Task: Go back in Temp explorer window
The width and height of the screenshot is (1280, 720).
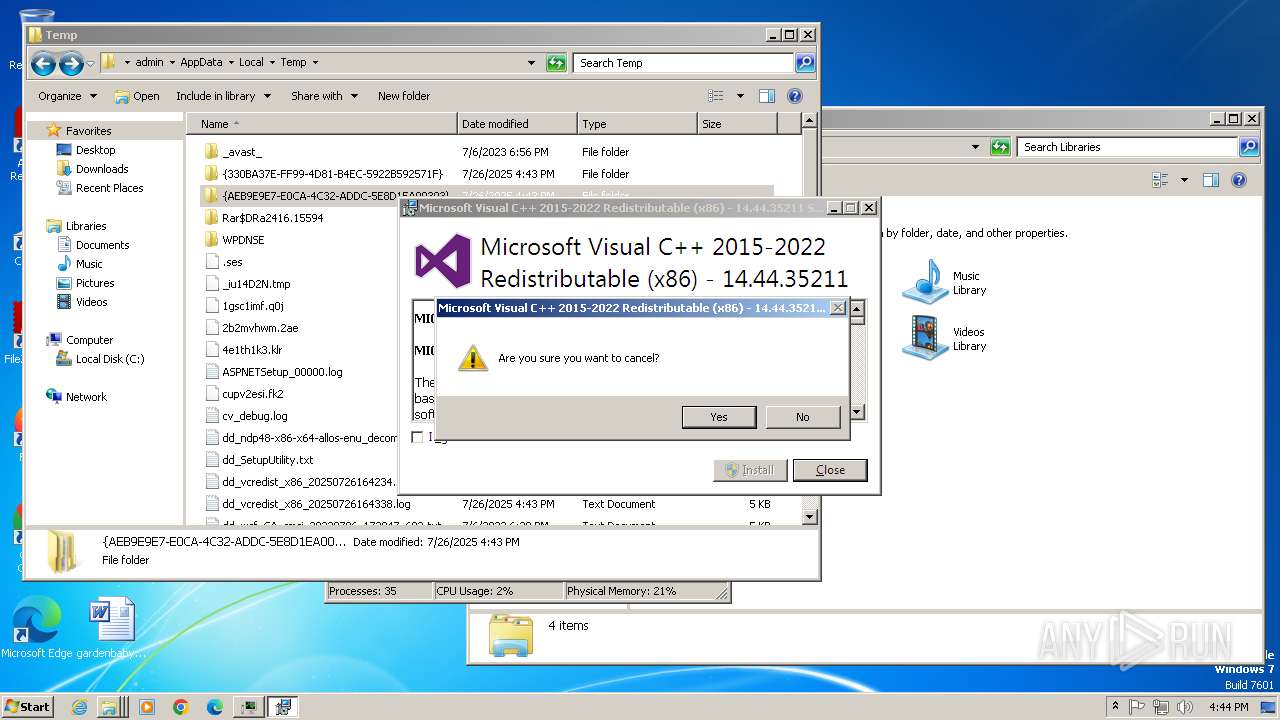Action: (43, 65)
